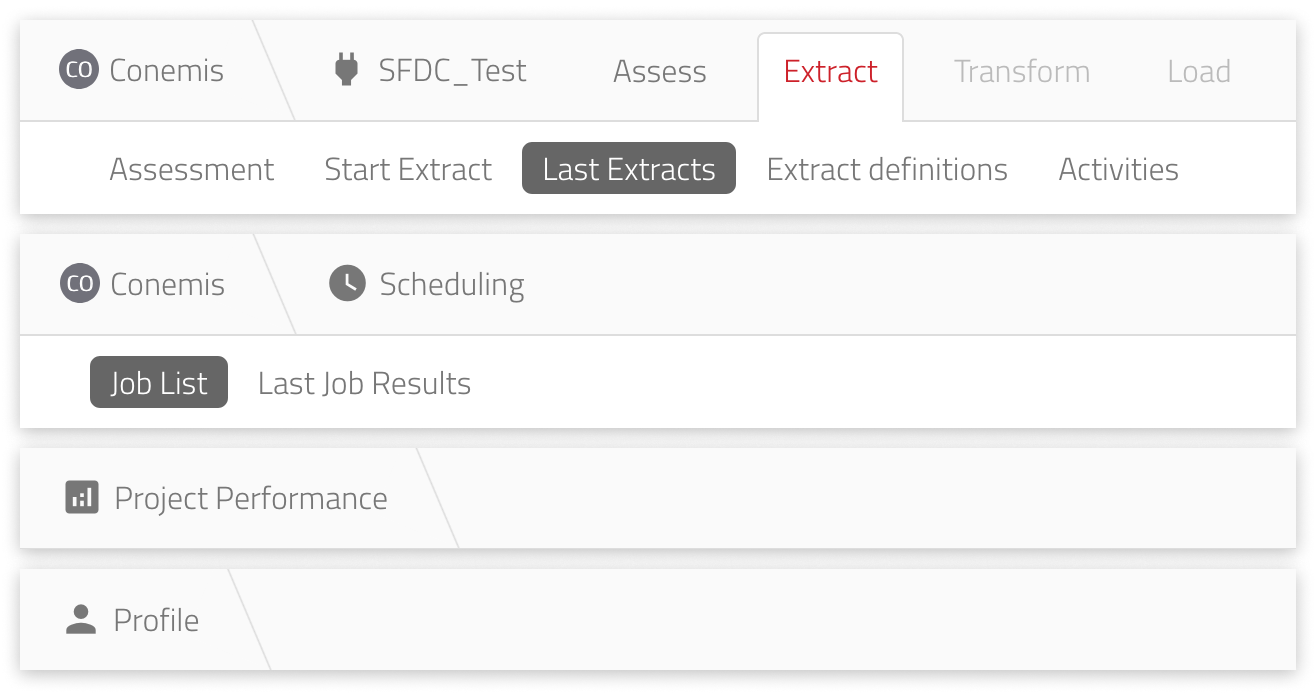
Task: Open Extract definitions
Action: coord(887,168)
